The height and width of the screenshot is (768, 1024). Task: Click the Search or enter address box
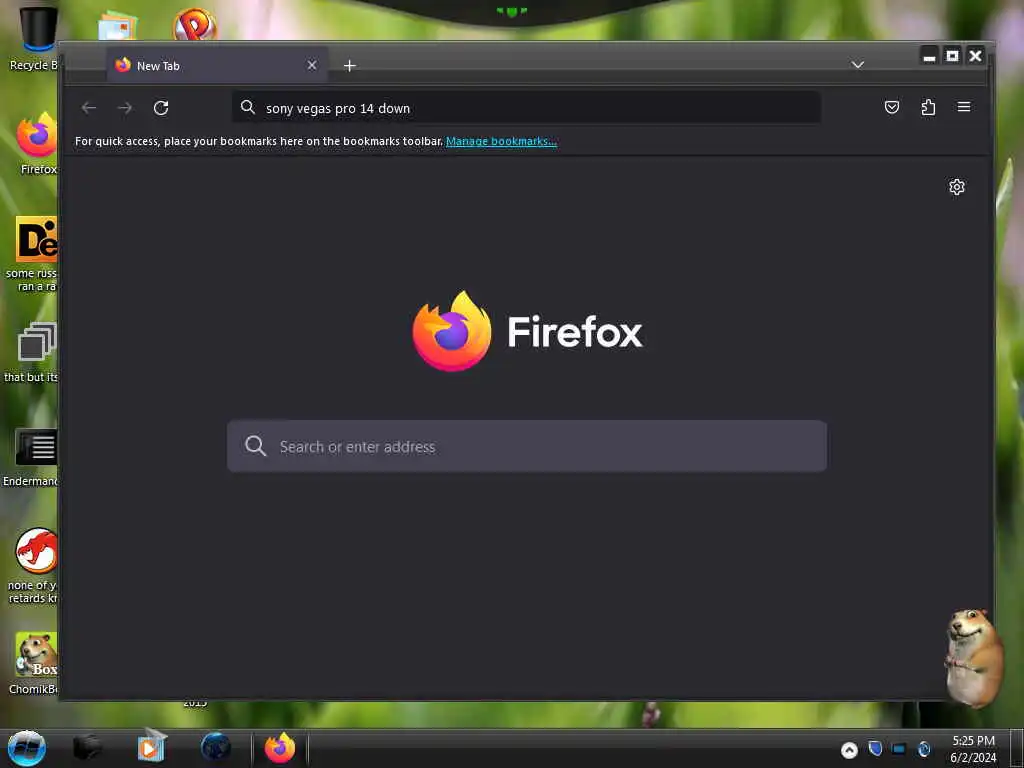point(526,446)
